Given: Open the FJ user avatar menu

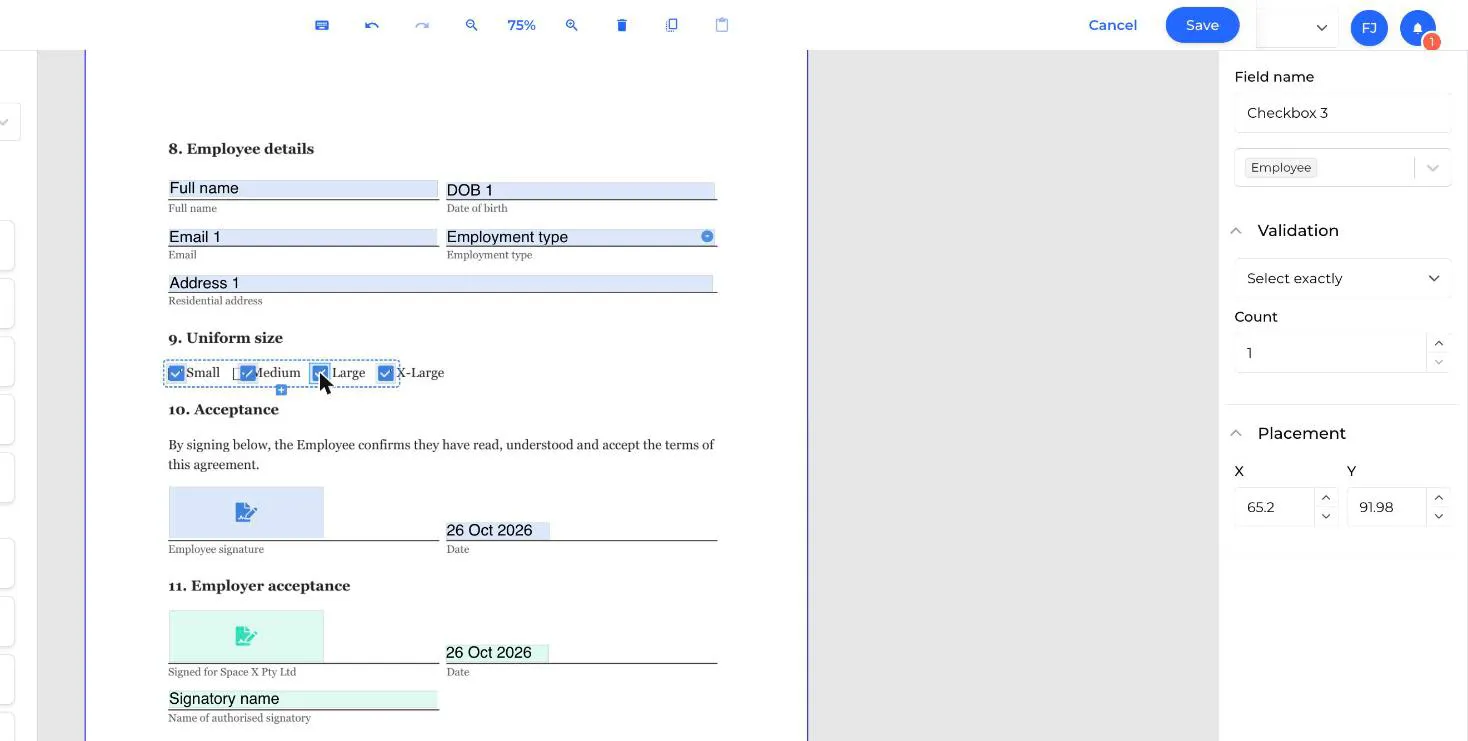Looking at the screenshot, I should (1369, 28).
